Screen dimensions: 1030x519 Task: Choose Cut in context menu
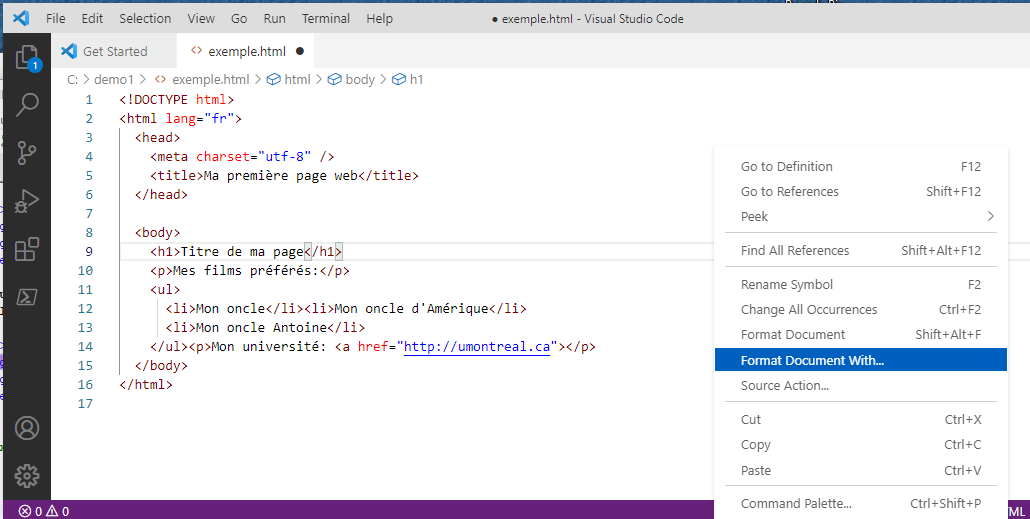(861, 419)
